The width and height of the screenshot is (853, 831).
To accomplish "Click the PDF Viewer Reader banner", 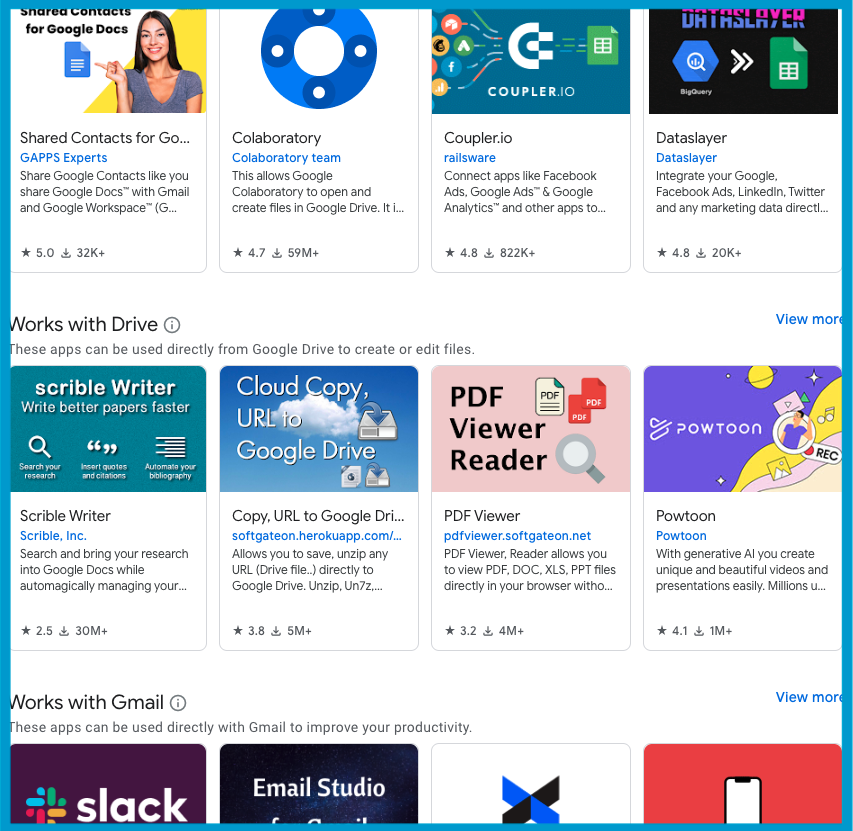I will click(x=530, y=429).
